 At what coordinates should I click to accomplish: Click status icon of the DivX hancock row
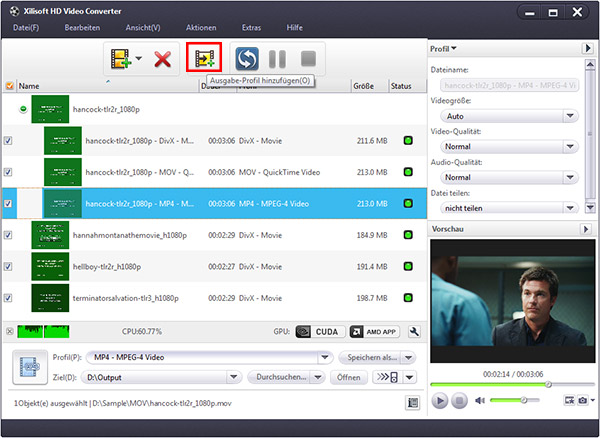(x=408, y=140)
